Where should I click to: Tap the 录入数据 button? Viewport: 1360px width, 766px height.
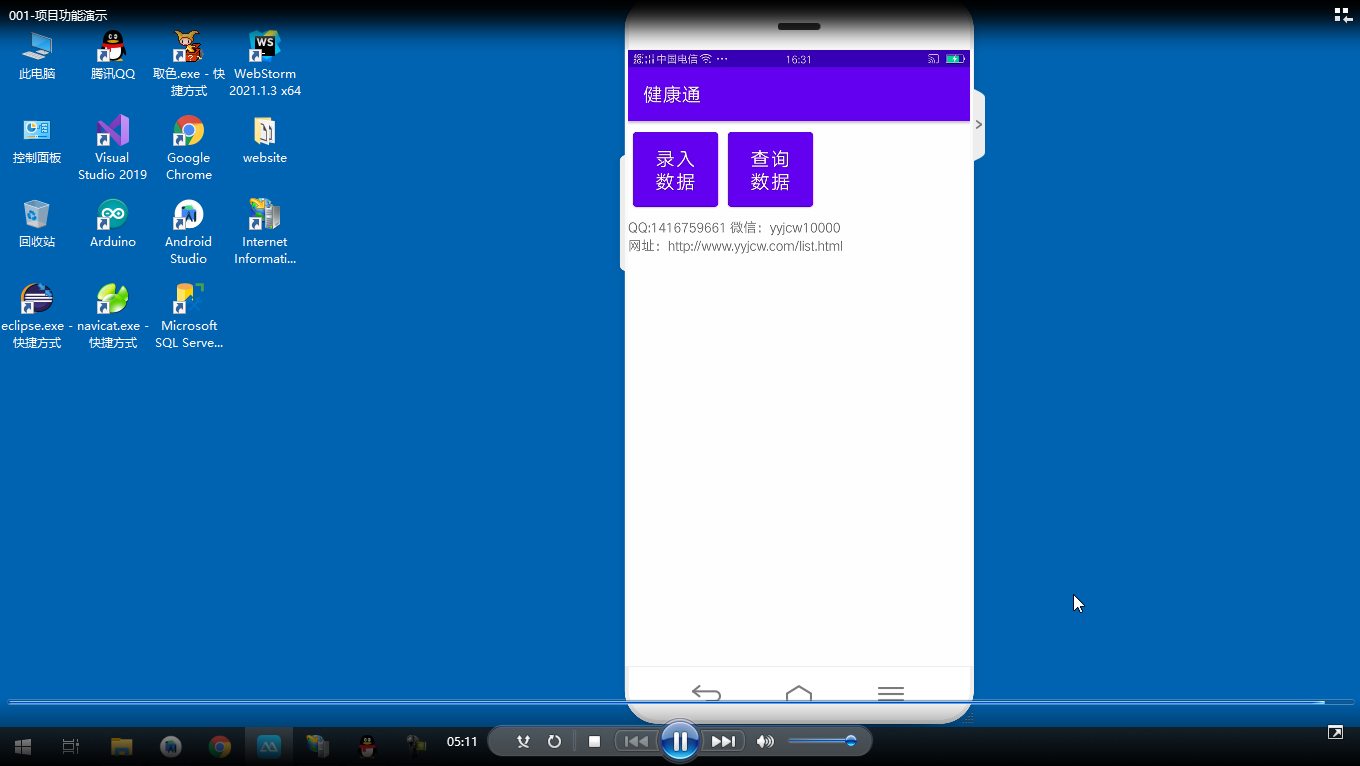675,170
